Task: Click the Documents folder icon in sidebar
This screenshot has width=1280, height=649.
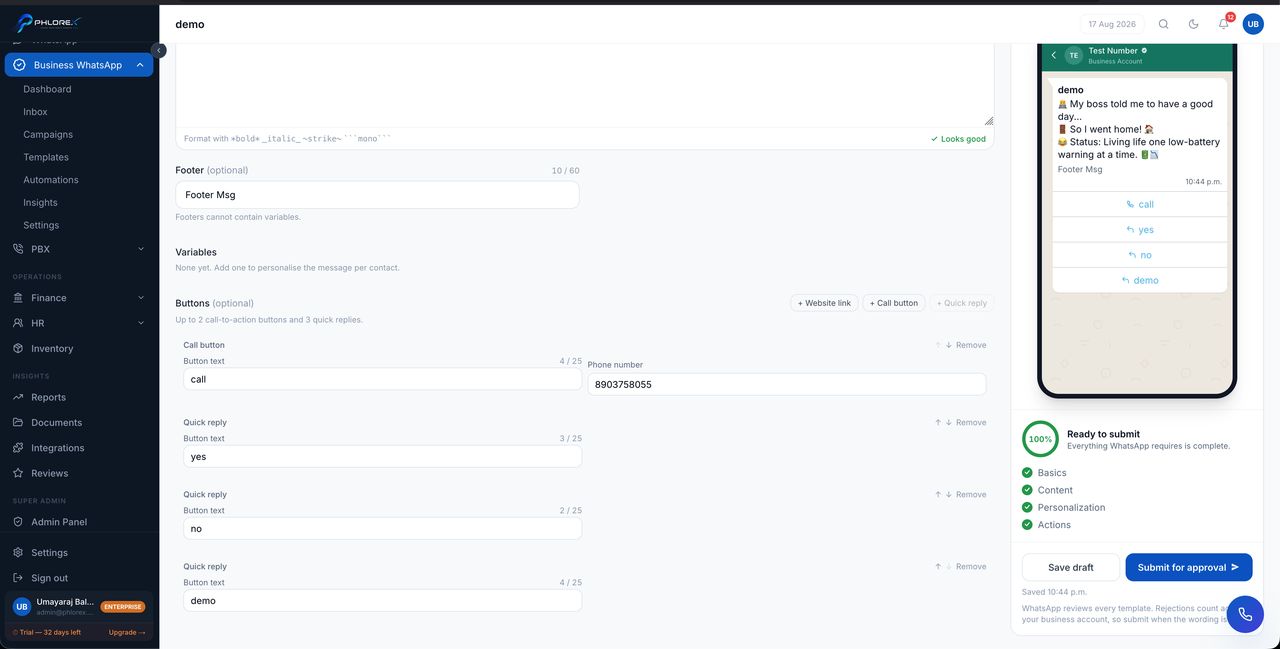Action: coord(19,422)
